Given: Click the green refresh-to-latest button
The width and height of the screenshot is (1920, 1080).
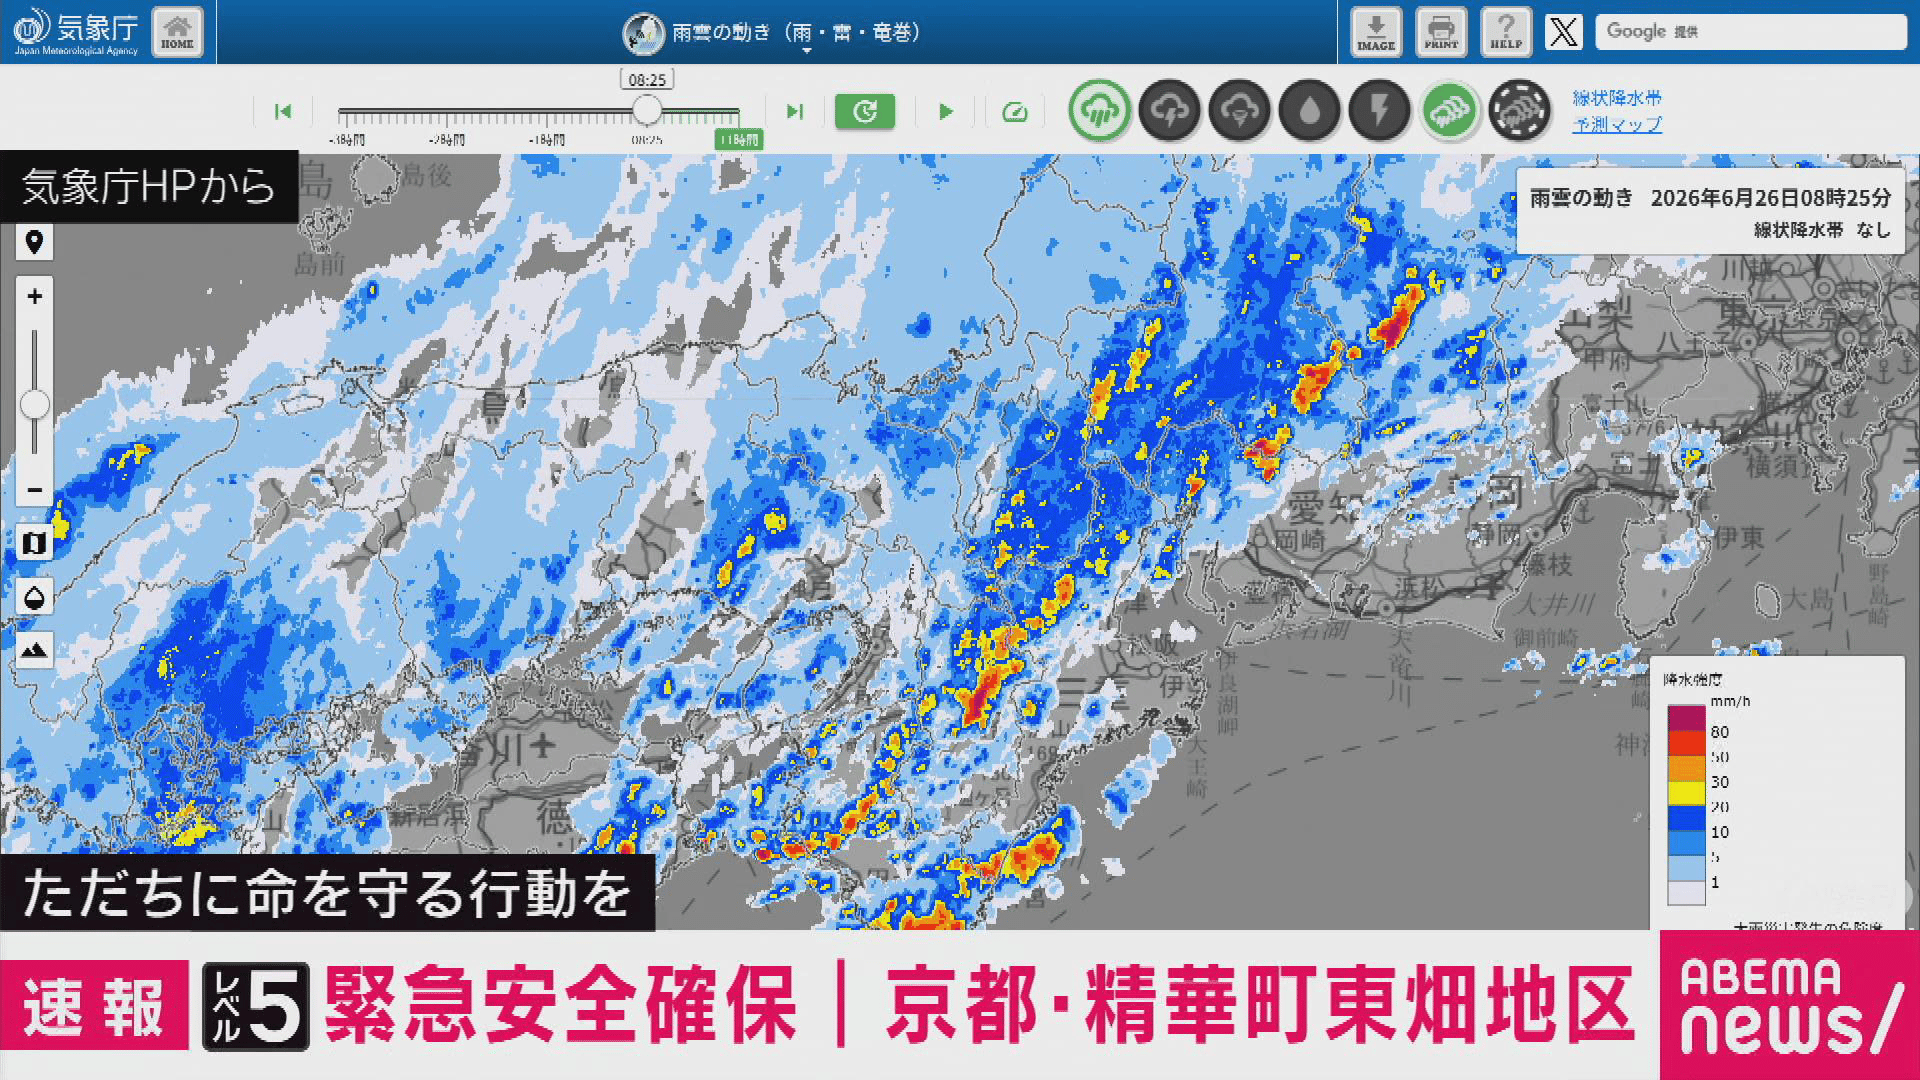Looking at the screenshot, I should [865, 111].
